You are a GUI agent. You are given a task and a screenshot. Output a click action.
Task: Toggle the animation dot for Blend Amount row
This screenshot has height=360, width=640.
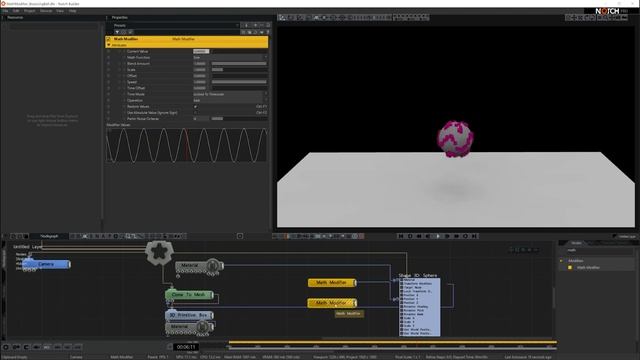[x=109, y=64]
